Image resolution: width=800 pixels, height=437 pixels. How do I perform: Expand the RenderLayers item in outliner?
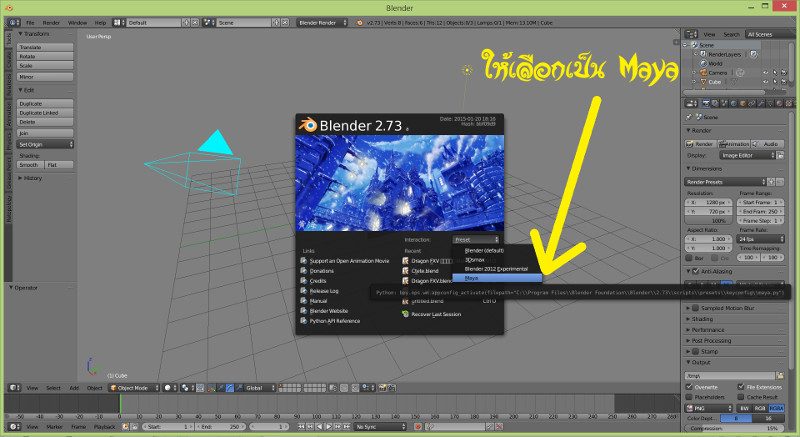(x=696, y=54)
